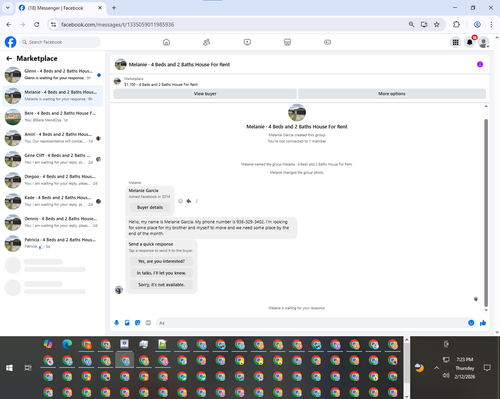Screen dimensions: 500x399
Task: Open Facebook home via the logo
Action: (10, 42)
